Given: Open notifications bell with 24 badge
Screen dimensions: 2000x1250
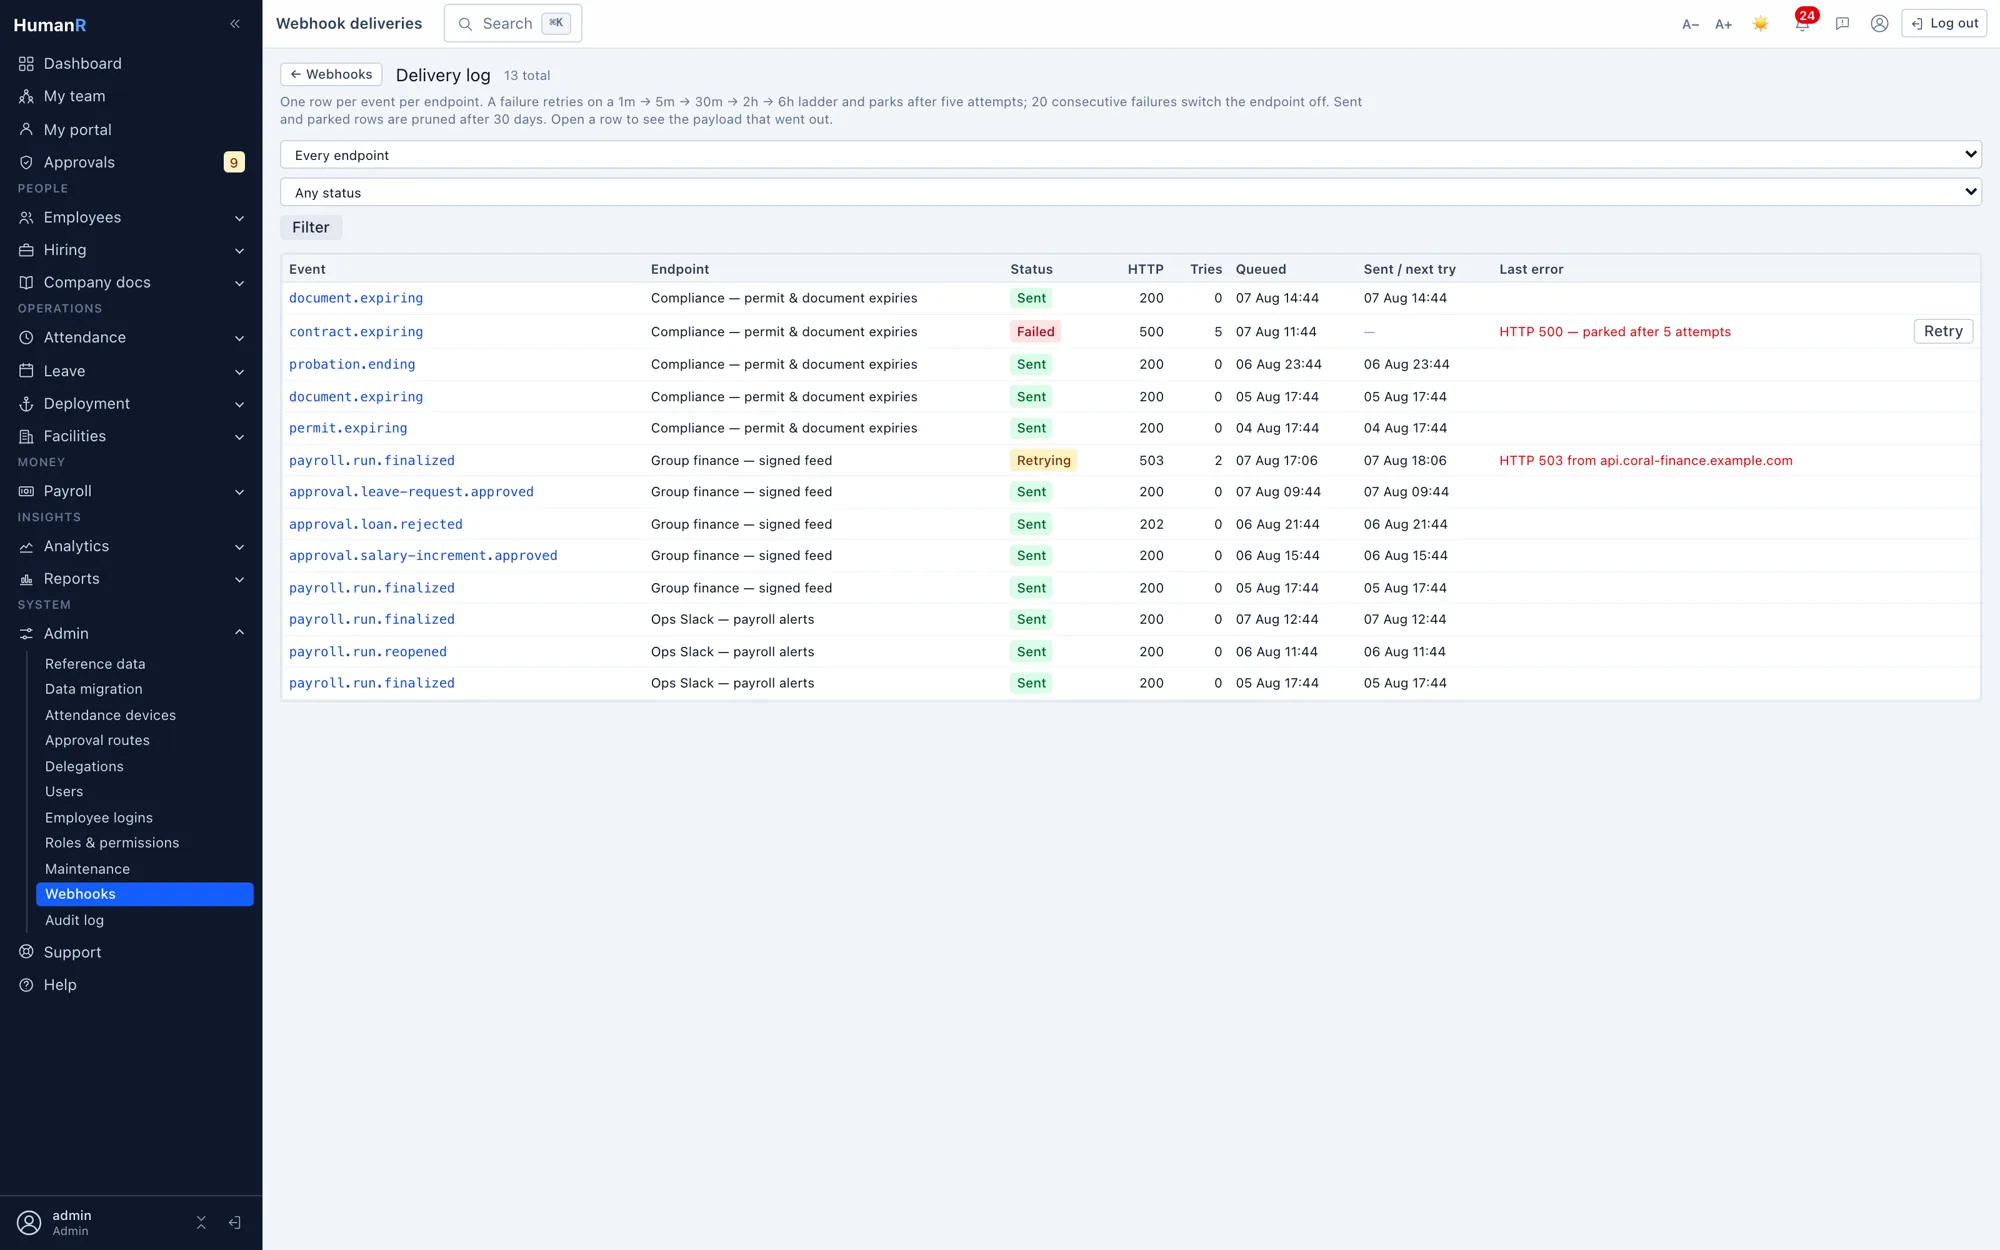Looking at the screenshot, I should (x=1802, y=22).
